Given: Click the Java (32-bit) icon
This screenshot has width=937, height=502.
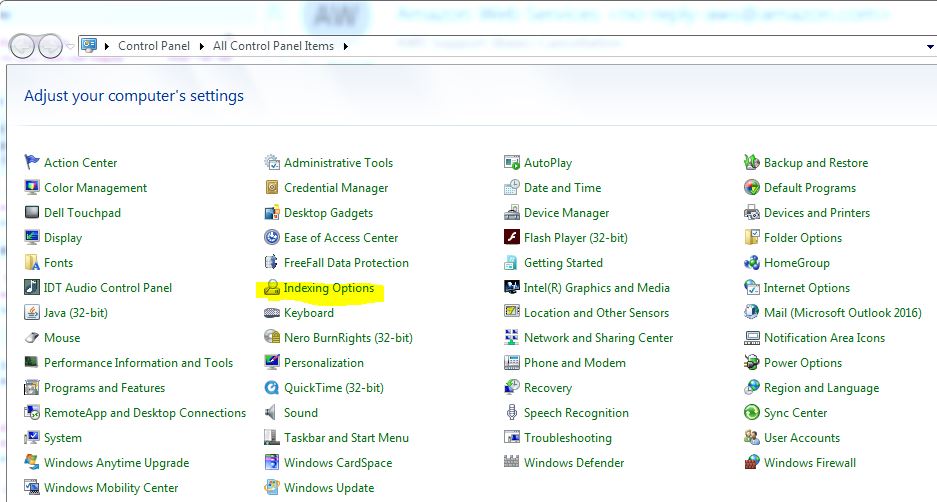Looking at the screenshot, I should click(x=32, y=313).
